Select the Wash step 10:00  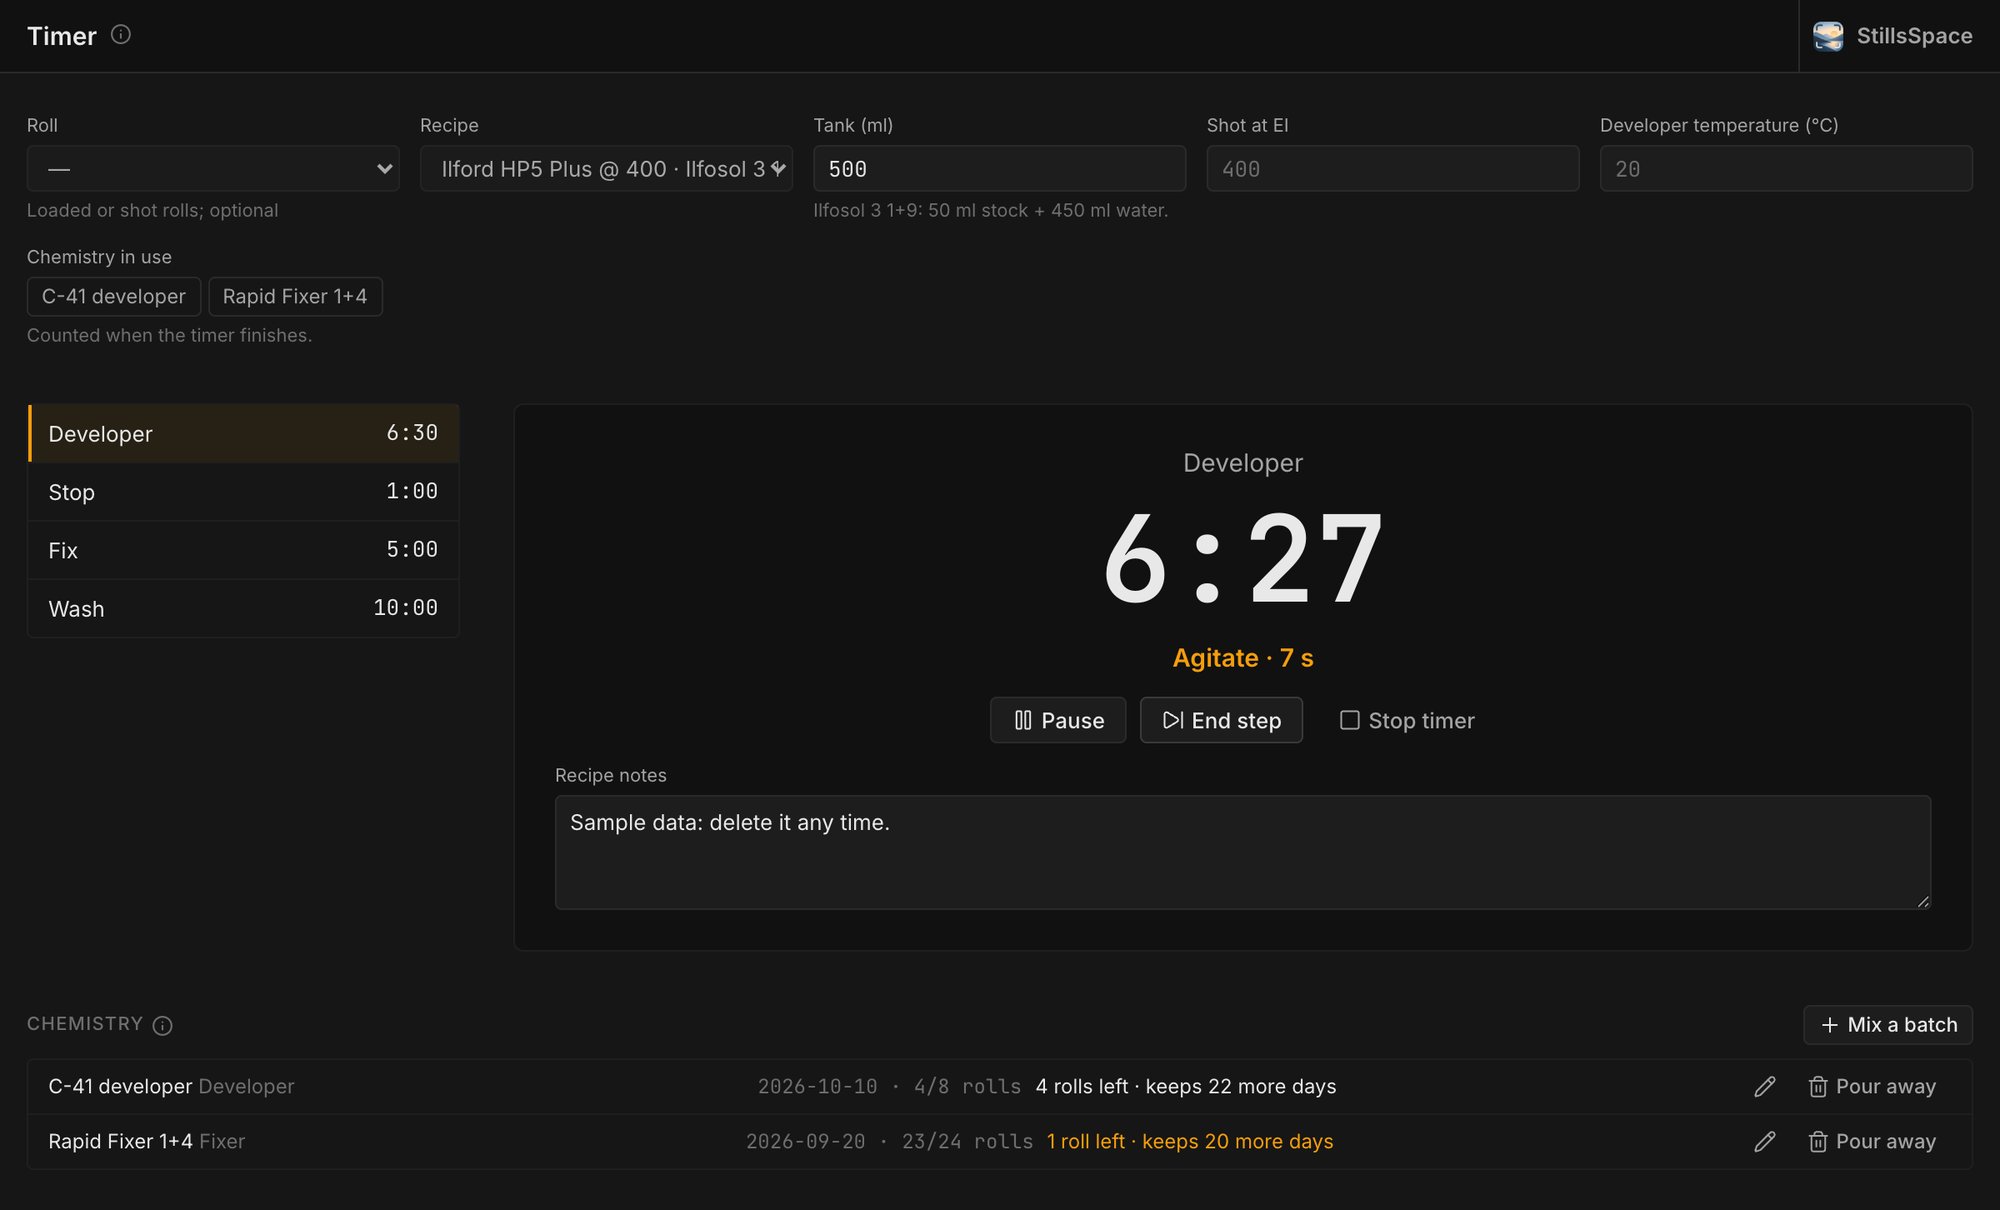click(x=243, y=608)
